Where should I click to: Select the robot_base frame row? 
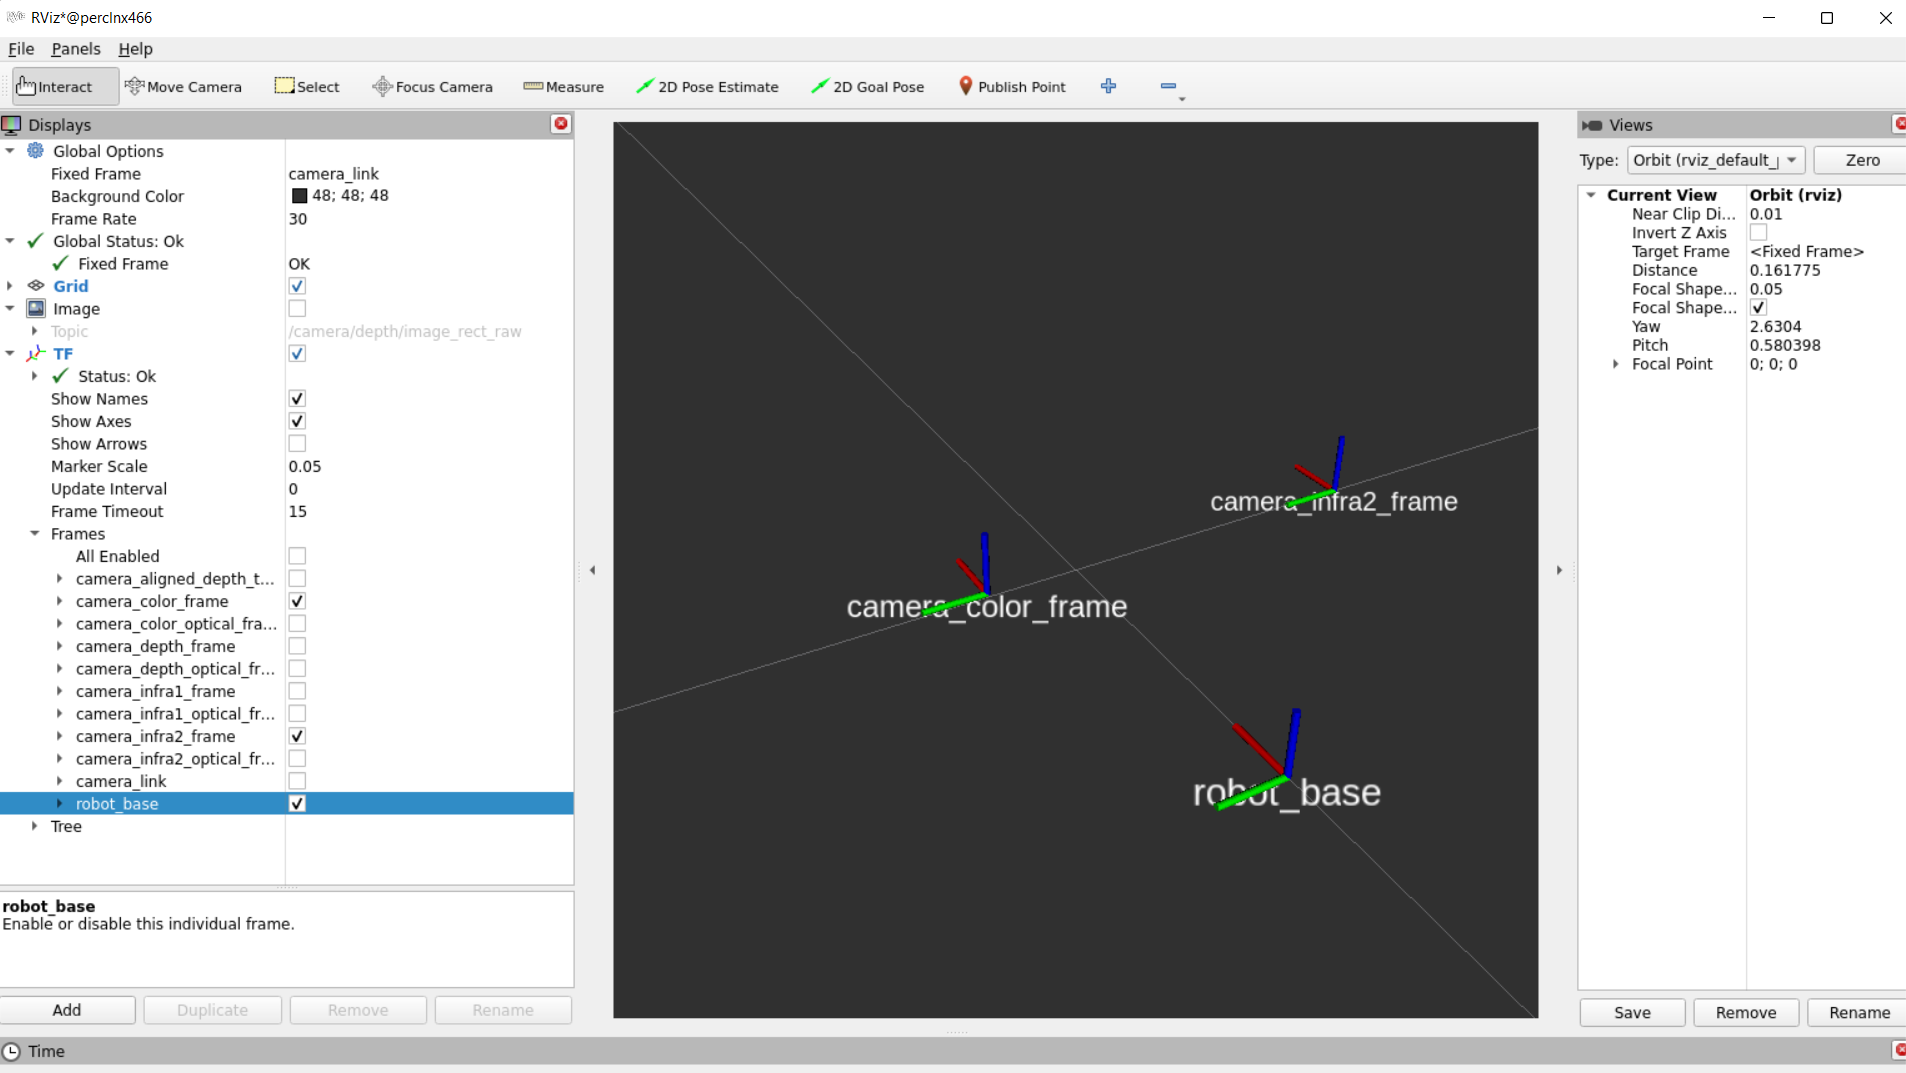(x=287, y=804)
